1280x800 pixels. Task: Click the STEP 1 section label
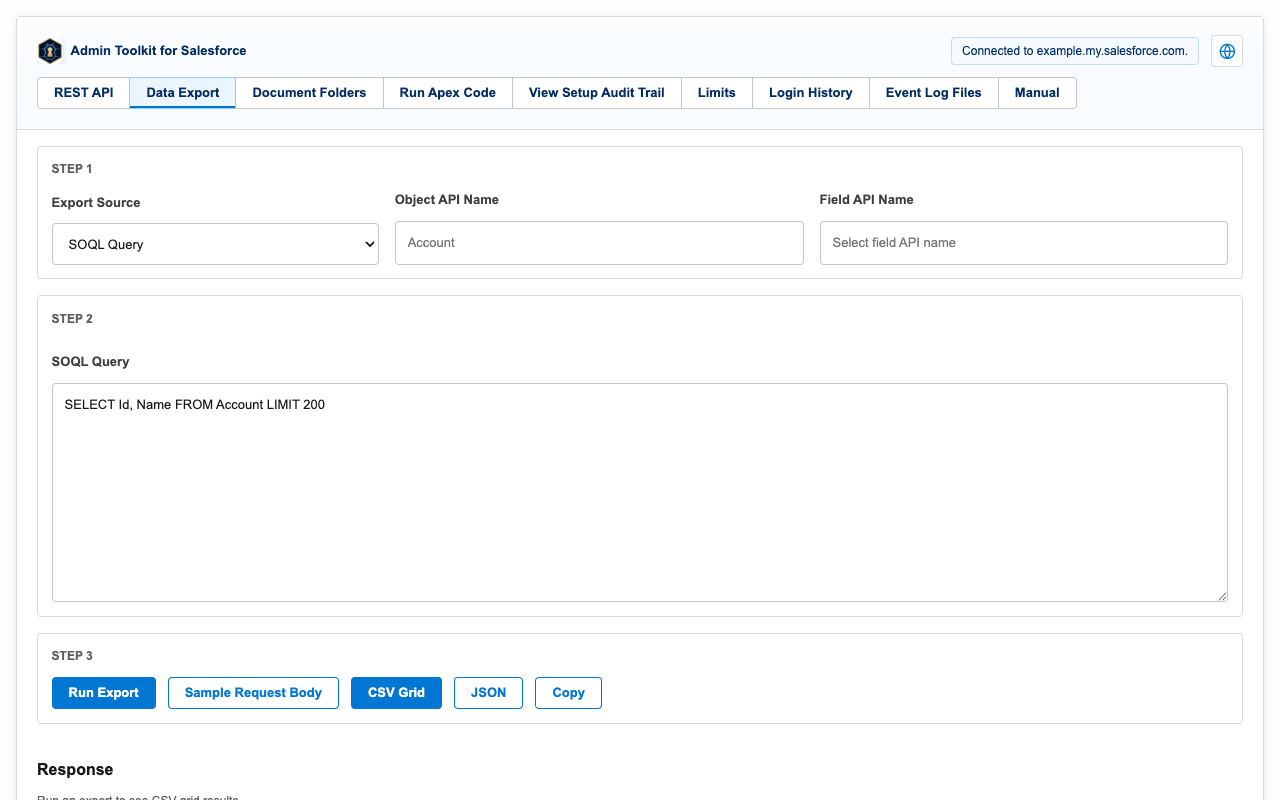[x=72, y=169]
